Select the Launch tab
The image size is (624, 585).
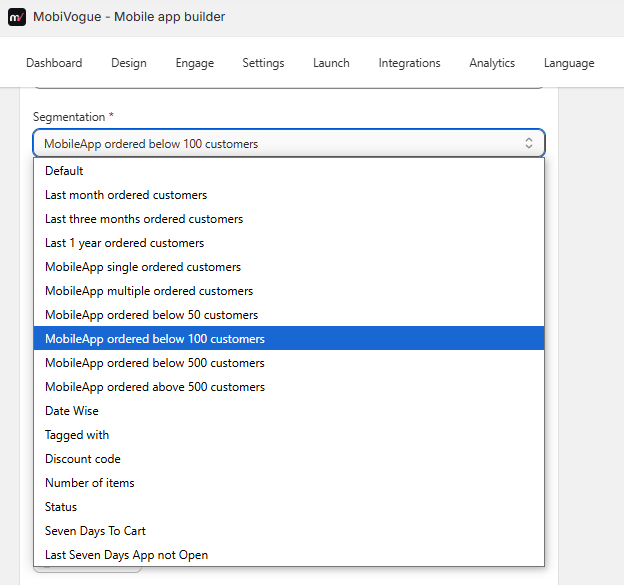coord(331,63)
